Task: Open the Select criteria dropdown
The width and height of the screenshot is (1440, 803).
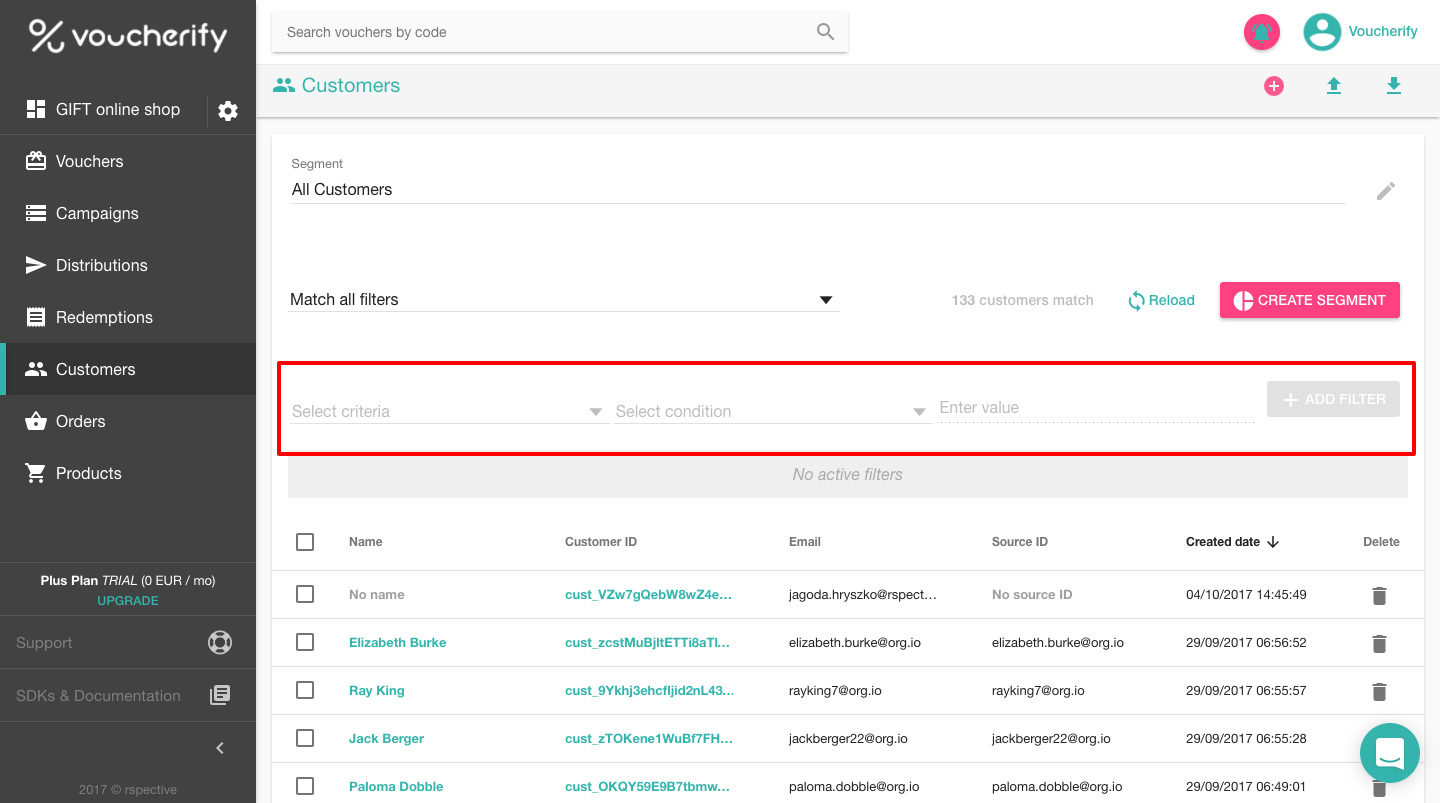Action: click(447, 412)
